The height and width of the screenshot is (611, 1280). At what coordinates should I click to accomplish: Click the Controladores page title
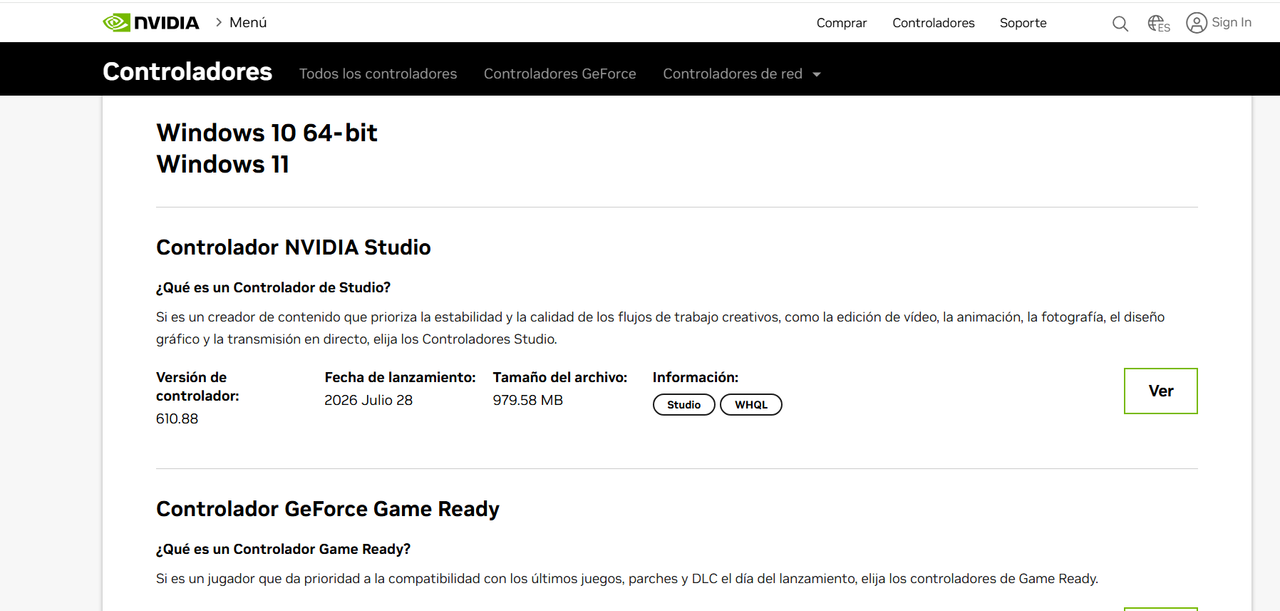[x=187, y=72]
